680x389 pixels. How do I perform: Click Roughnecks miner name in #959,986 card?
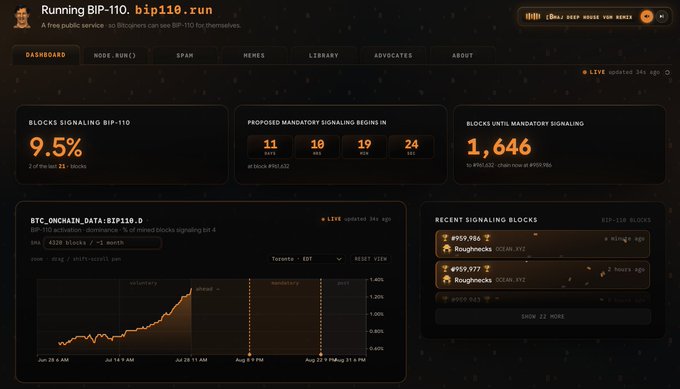[x=473, y=249]
